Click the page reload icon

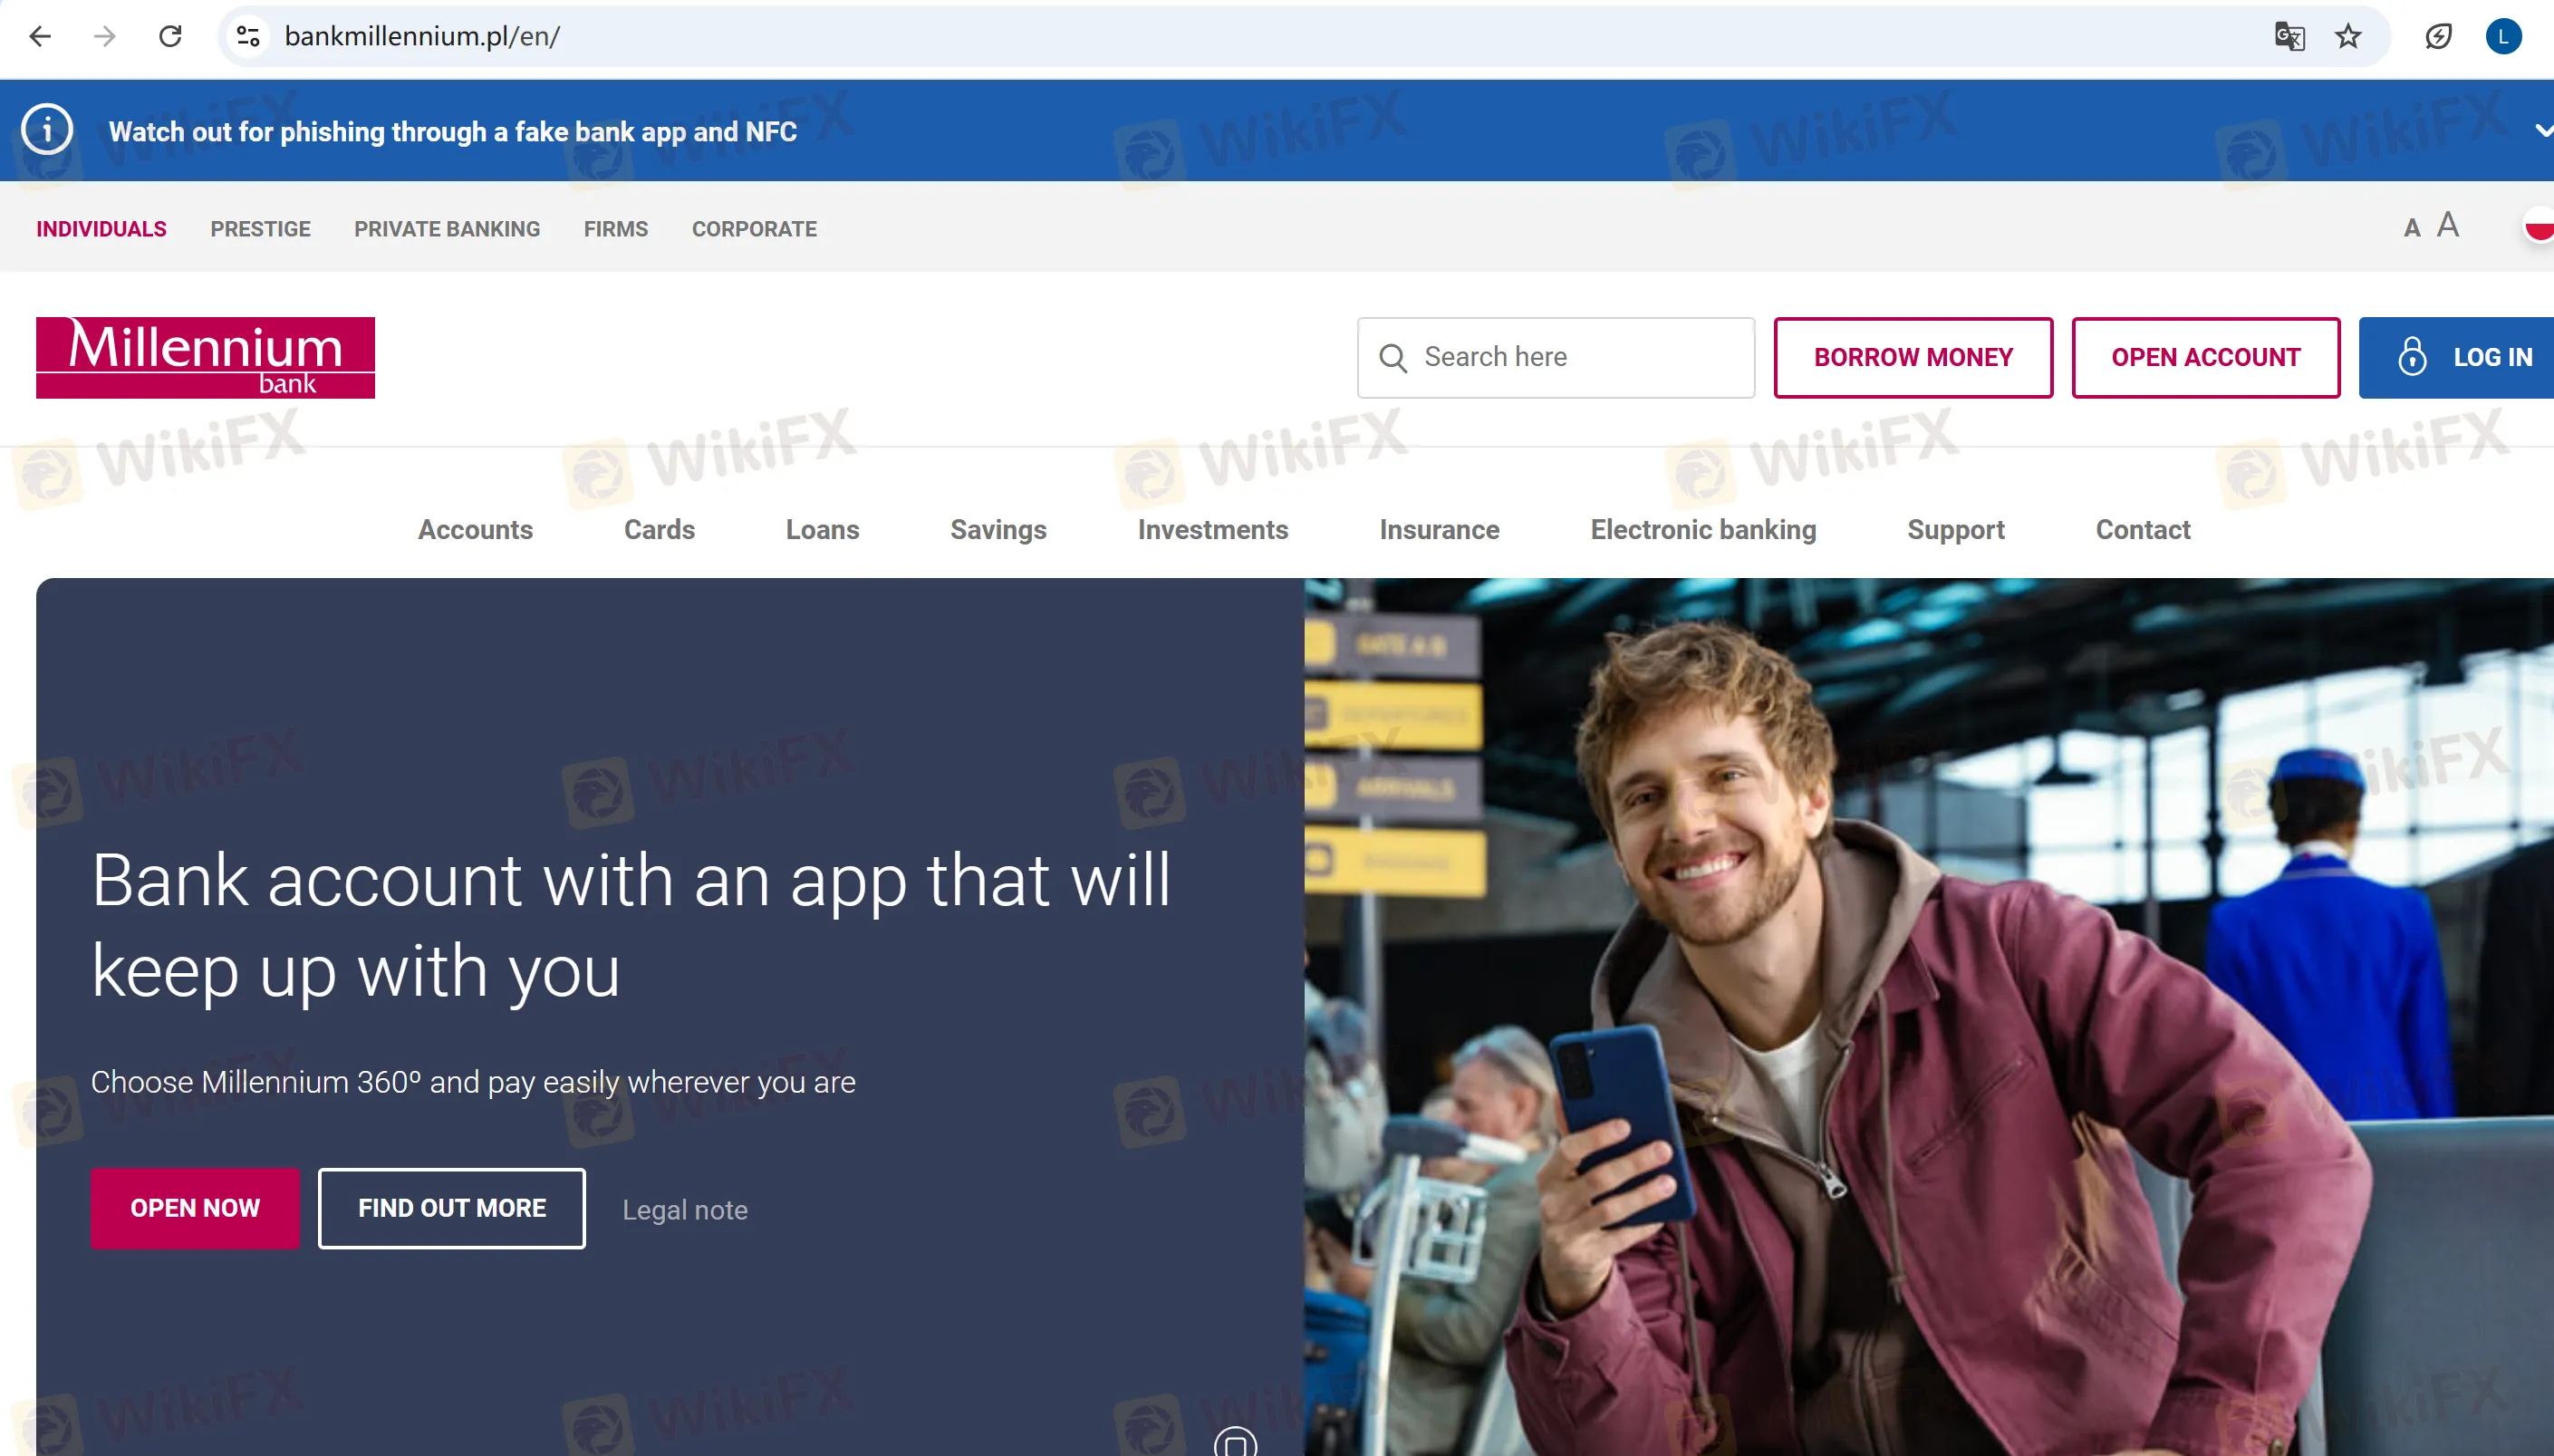170,36
